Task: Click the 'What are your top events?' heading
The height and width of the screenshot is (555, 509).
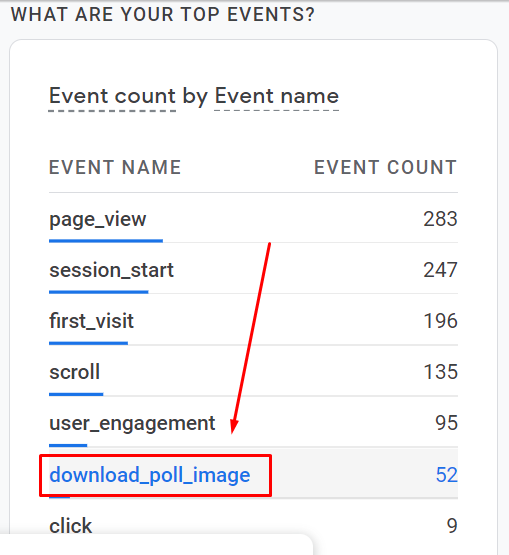Action: click(162, 15)
